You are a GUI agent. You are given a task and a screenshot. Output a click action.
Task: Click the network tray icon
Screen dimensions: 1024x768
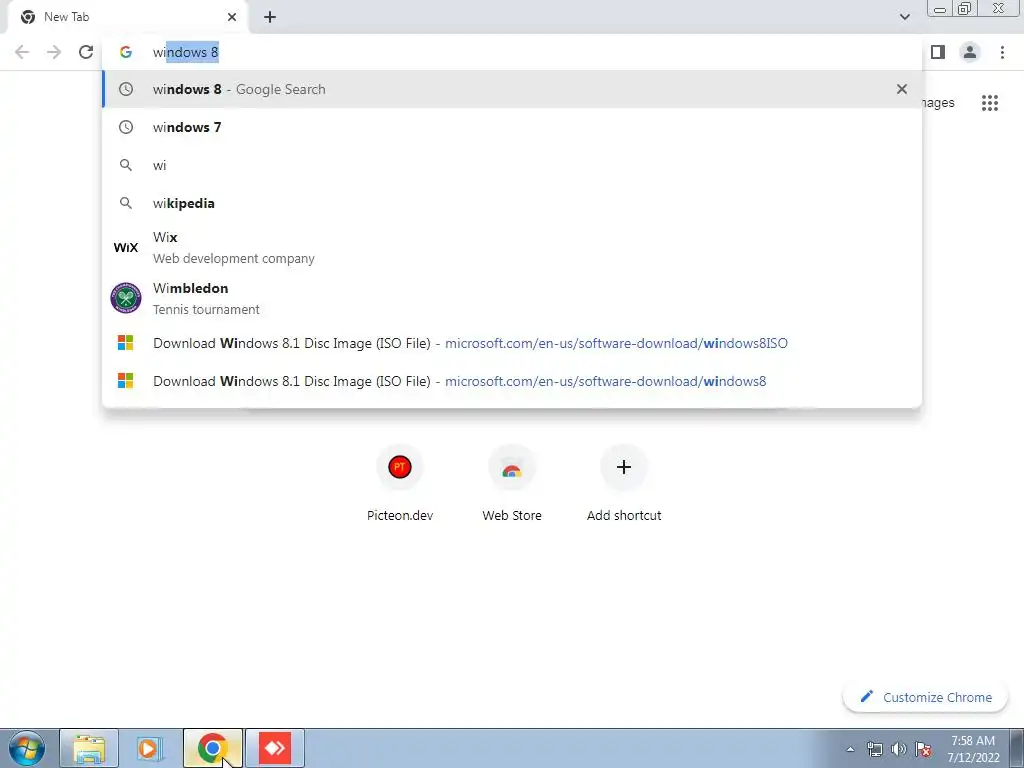pos(874,749)
